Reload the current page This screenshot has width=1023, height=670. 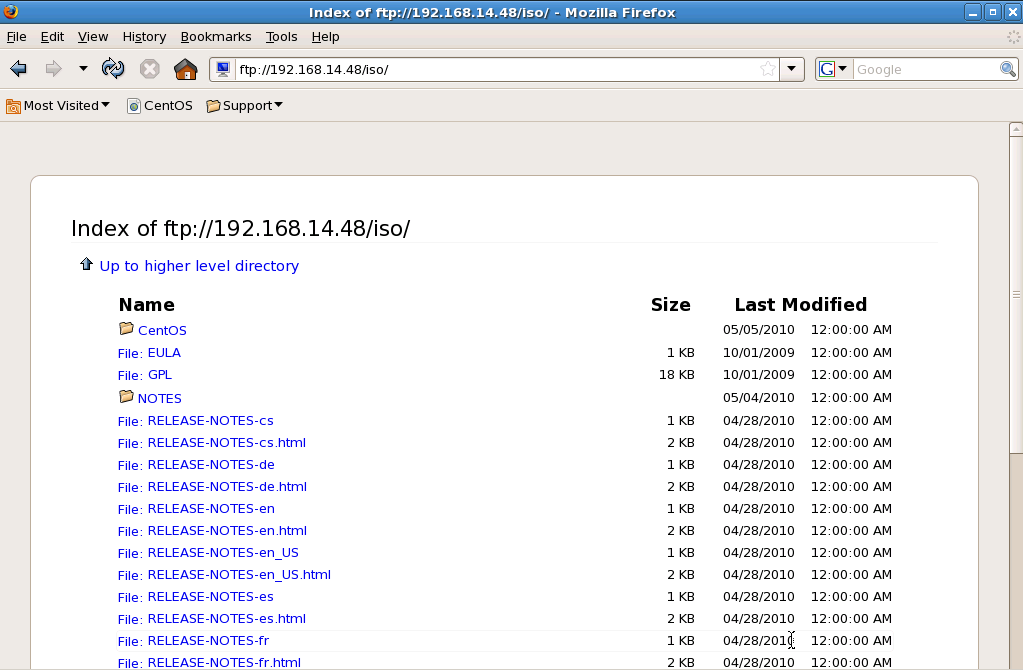pos(113,69)
